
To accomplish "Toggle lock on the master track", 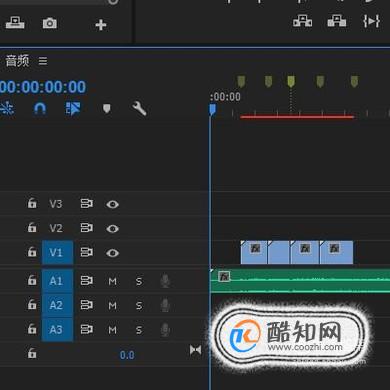I will tap(32, 353).
